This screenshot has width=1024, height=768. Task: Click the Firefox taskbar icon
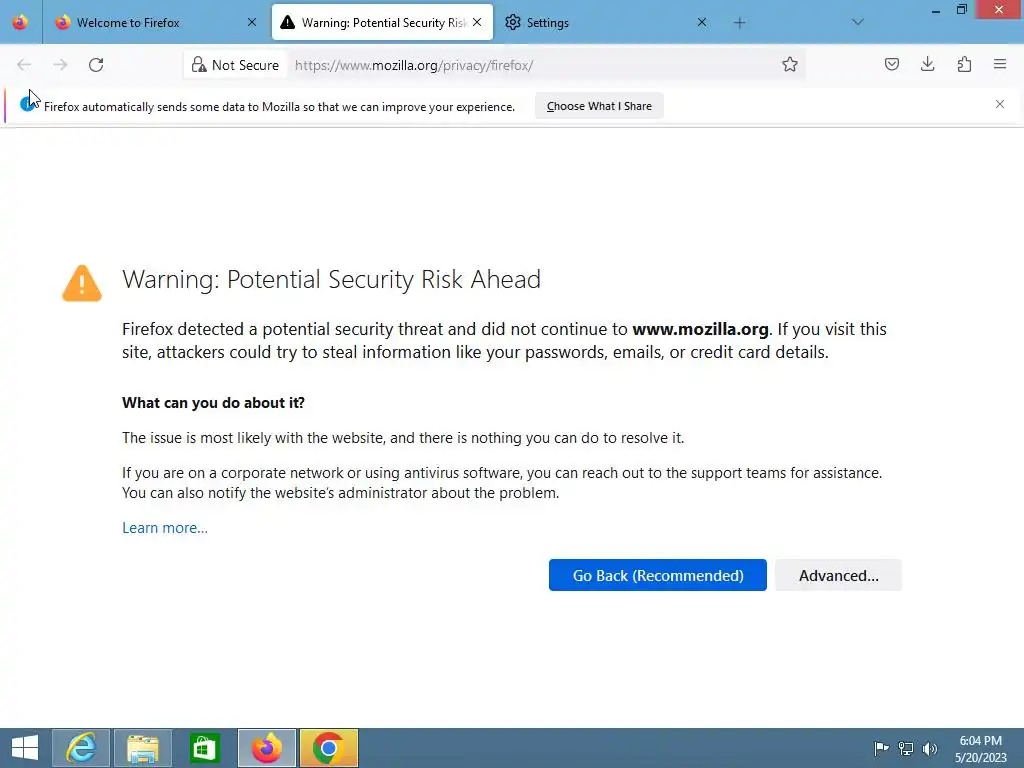267,748
